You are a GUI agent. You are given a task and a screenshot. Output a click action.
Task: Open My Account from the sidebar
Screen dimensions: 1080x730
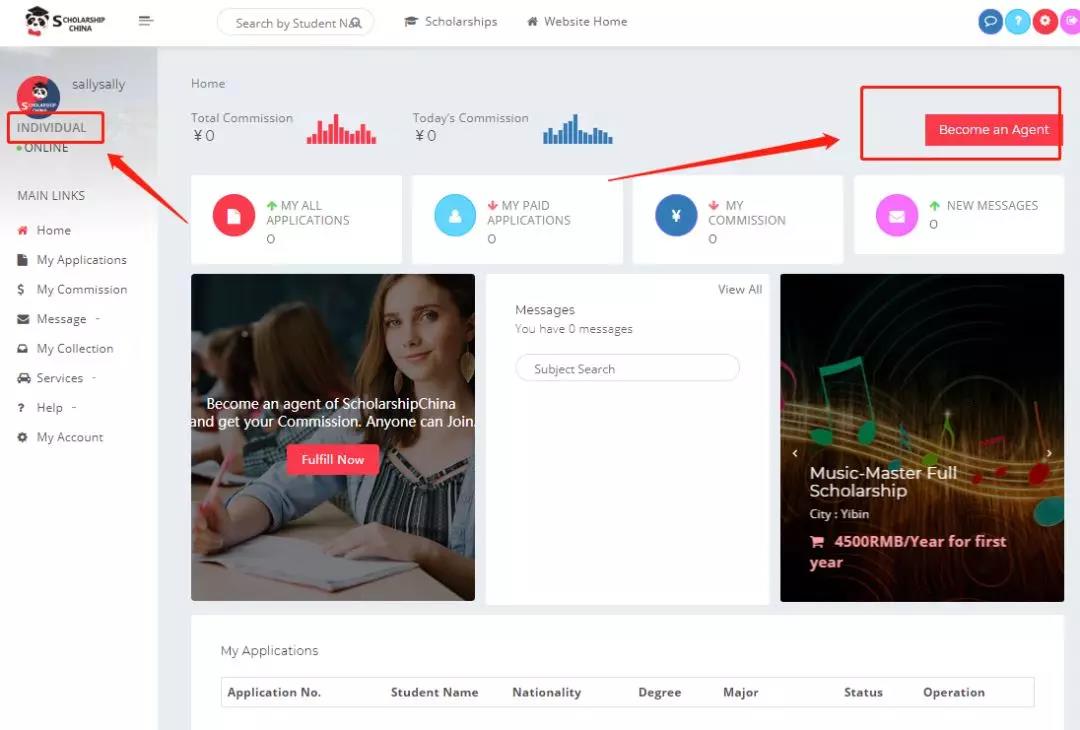(61, 437)
